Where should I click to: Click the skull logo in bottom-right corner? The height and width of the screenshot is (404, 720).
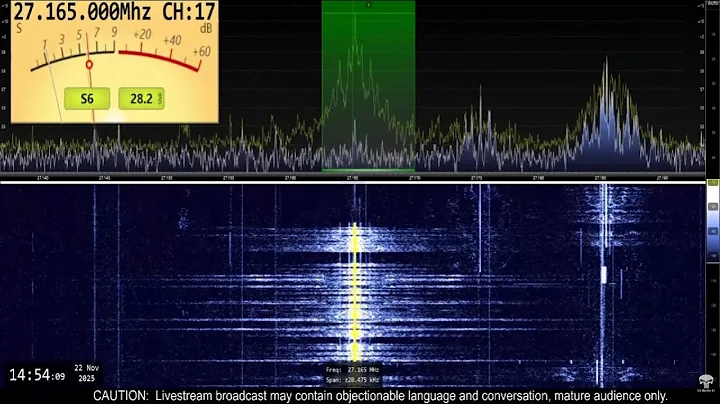tap(706, 382)
